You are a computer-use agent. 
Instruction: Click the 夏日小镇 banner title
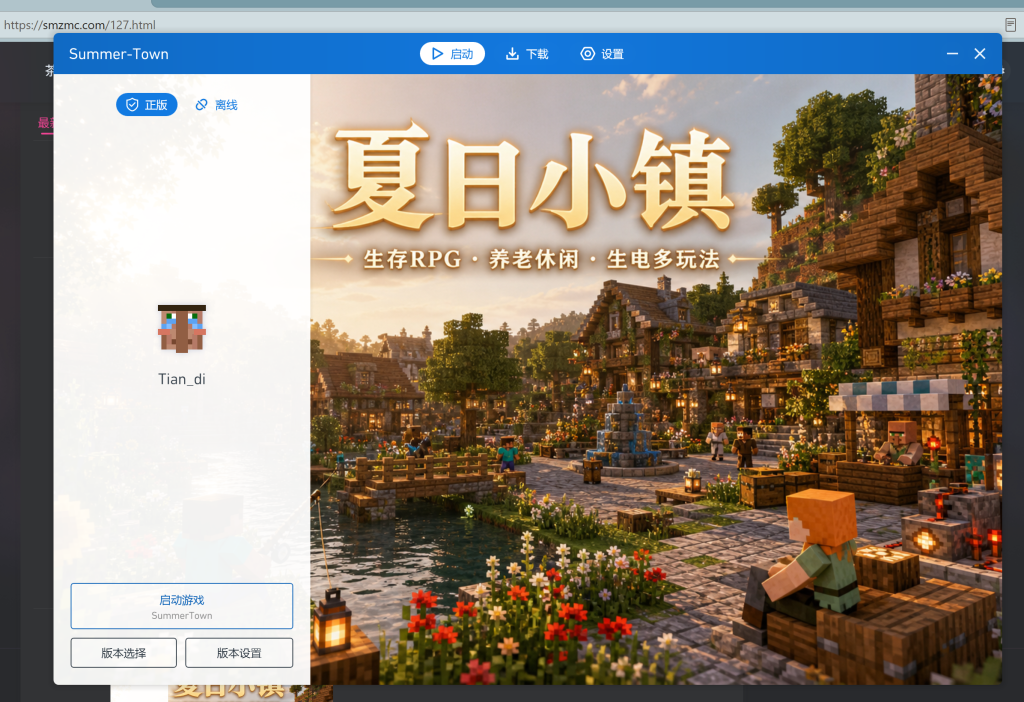(x=532, y=178)
